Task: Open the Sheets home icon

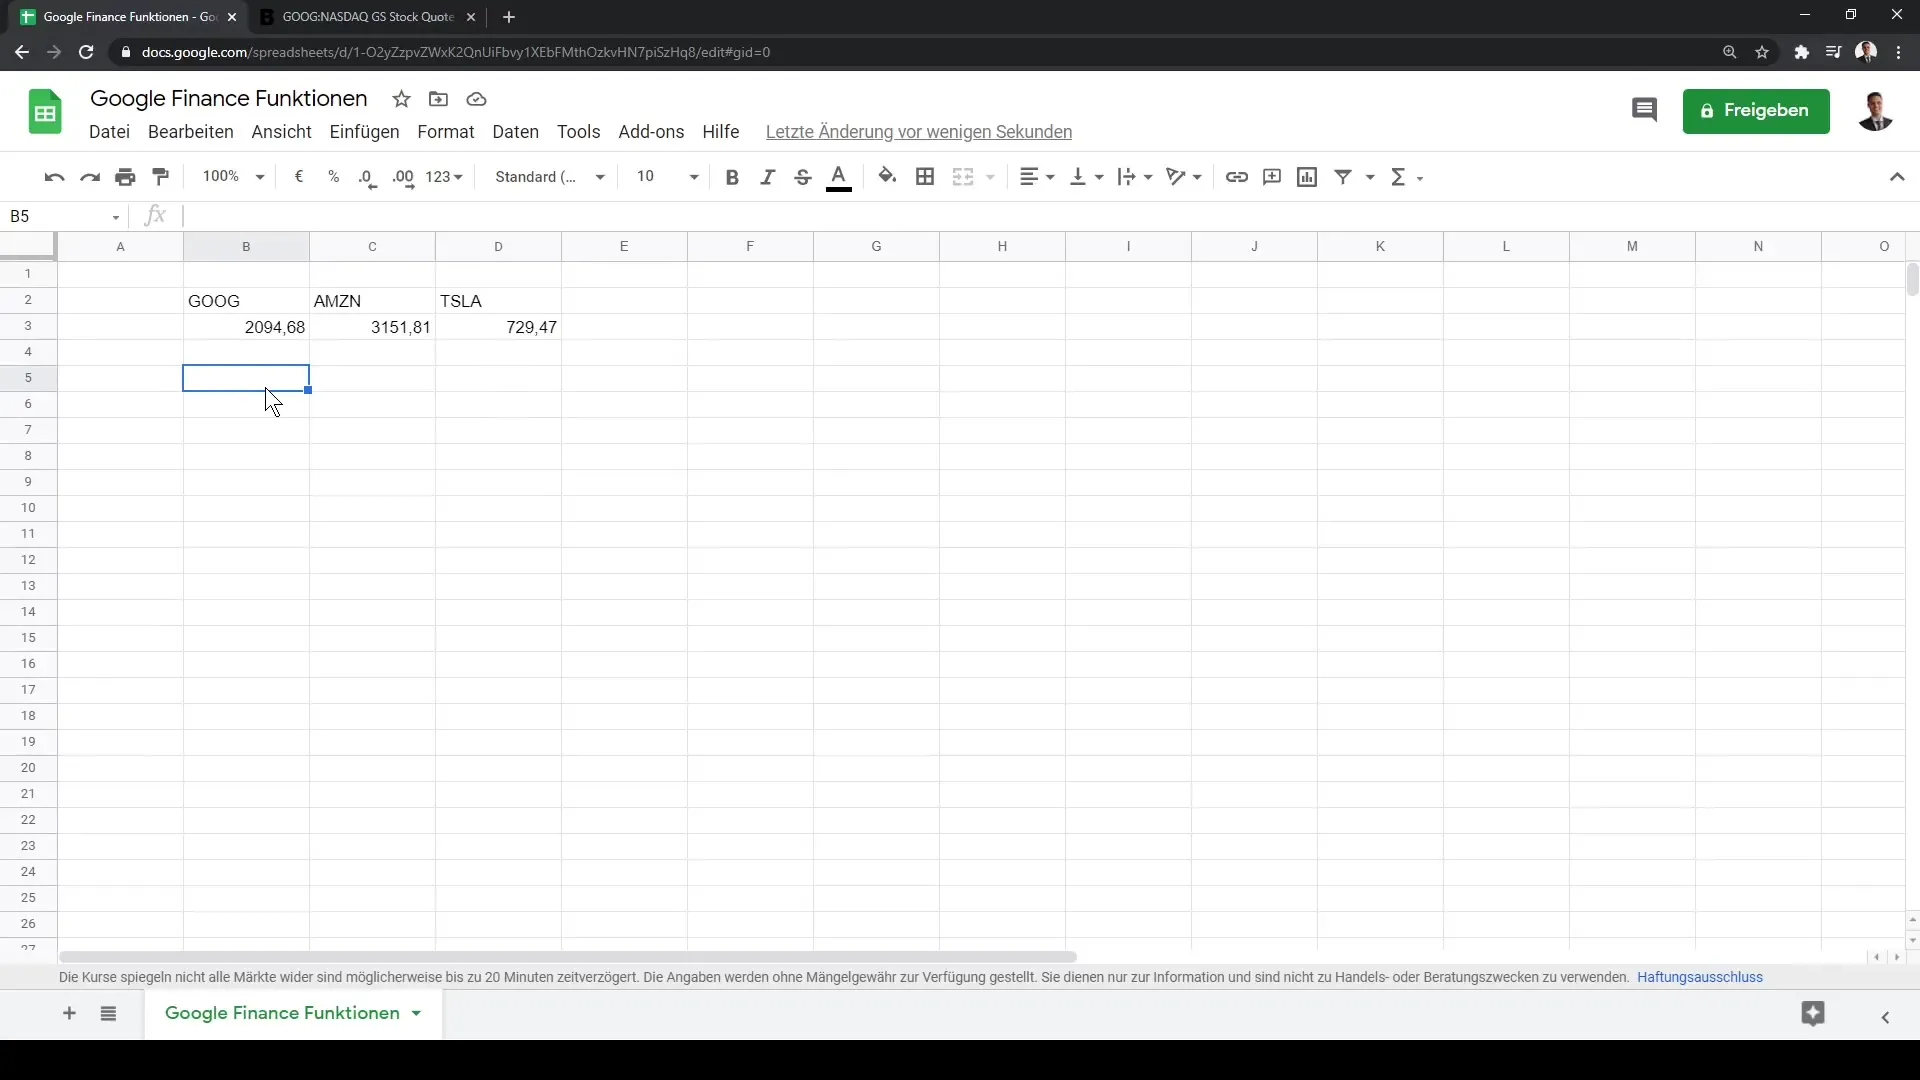Action: pos(45,111)
